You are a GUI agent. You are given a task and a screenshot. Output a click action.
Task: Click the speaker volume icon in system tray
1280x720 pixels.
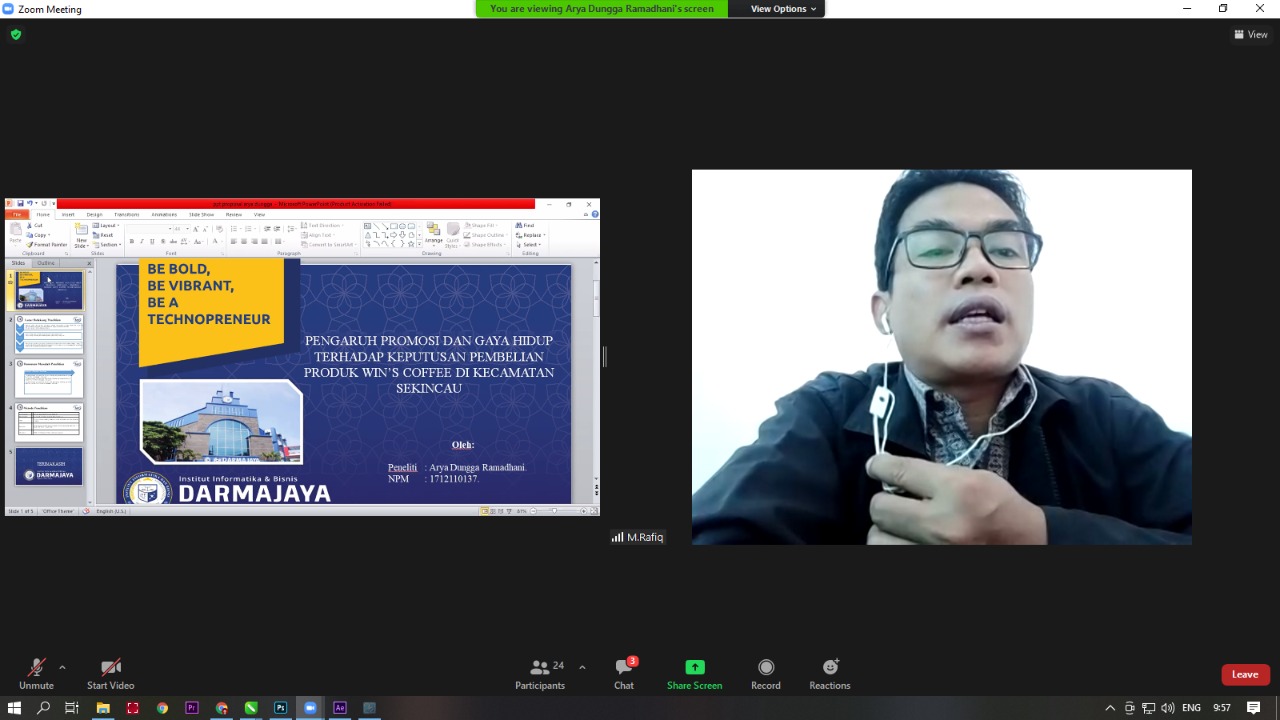(x=1167, y=708)
